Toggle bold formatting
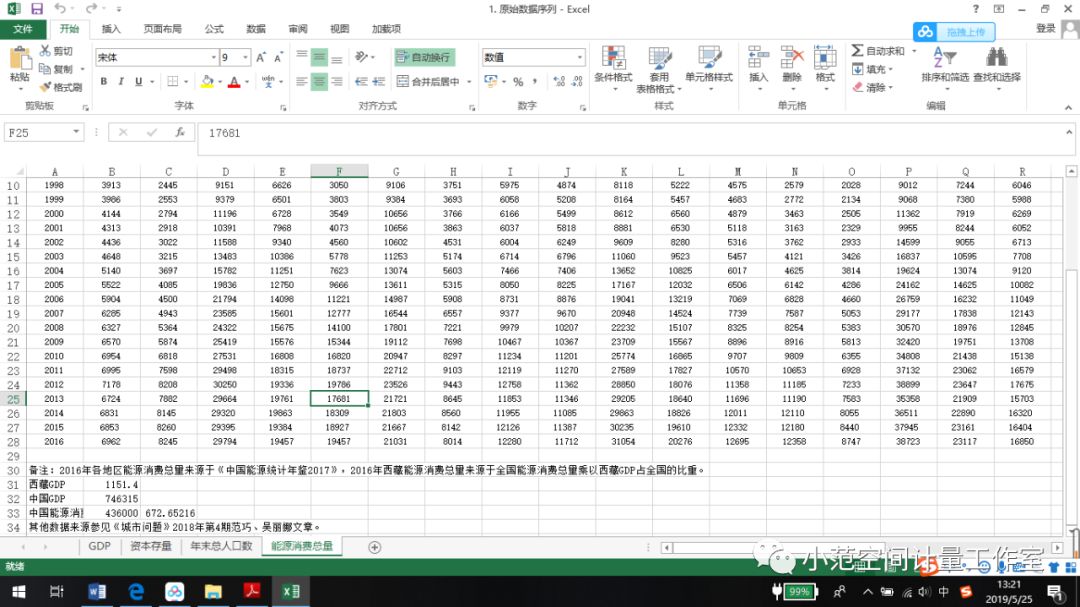The image size is (1080, 607). tap(103, 81)
